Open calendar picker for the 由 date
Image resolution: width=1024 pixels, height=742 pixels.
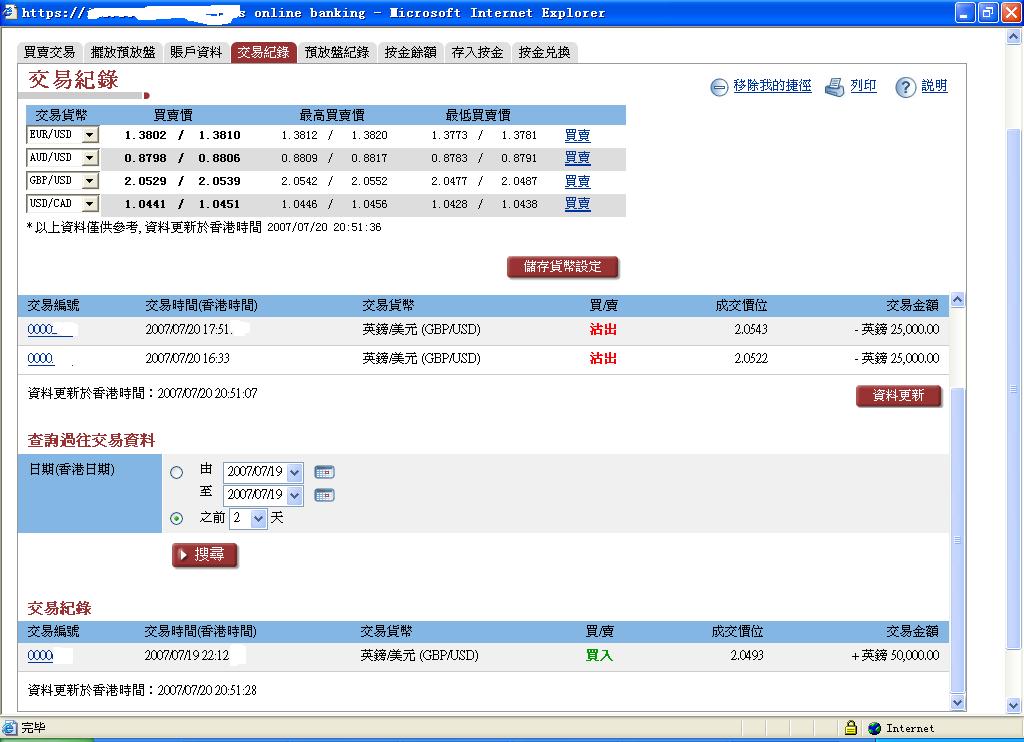coord(324,472)
